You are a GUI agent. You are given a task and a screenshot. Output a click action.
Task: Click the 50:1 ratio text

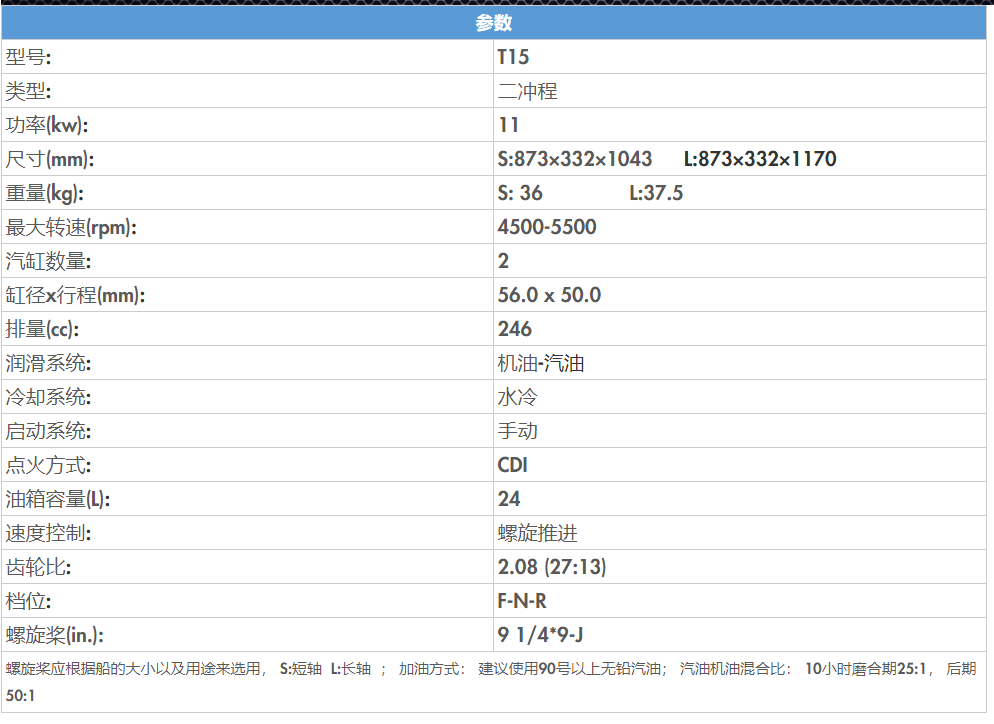pyautogui.click(x=20, y=696)
